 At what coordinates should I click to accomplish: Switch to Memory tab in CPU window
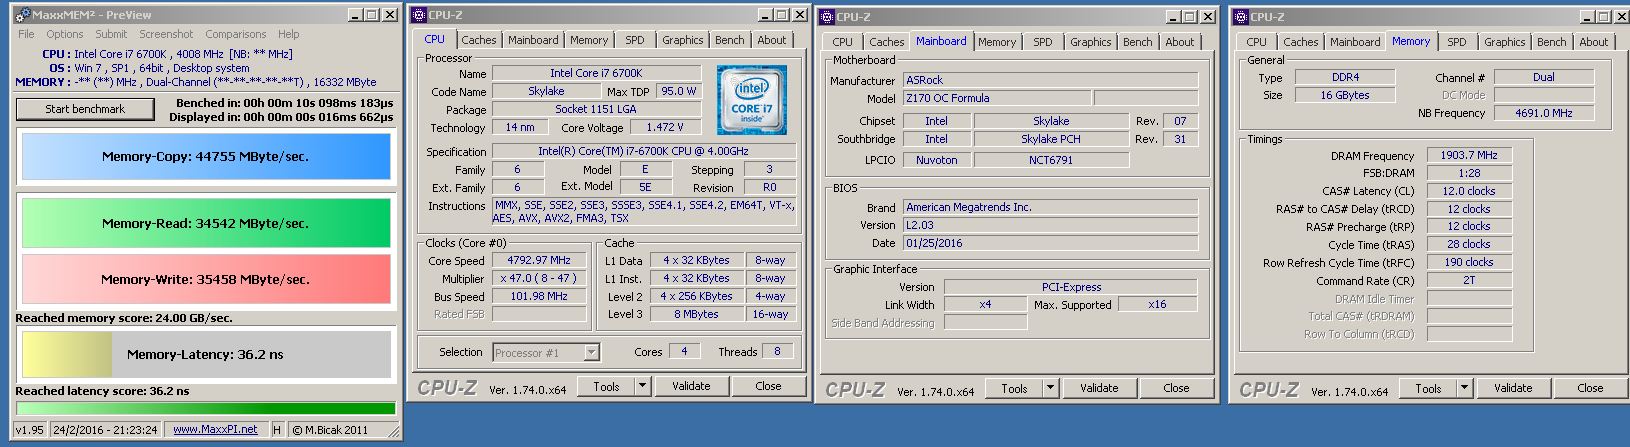pyautogui.click(x=589, y=40)
